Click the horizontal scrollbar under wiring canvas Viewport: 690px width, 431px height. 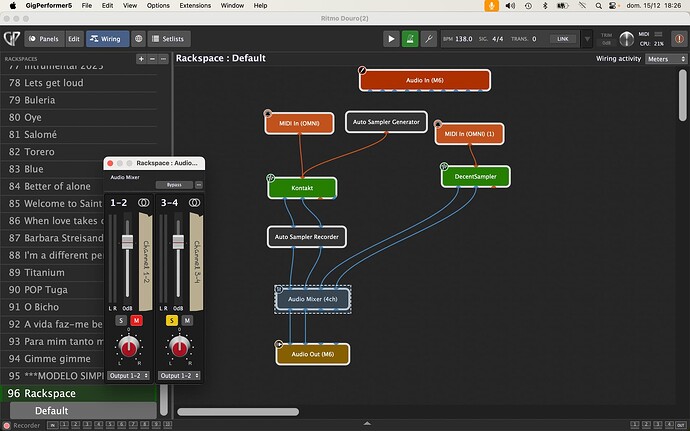coord(238,412)
